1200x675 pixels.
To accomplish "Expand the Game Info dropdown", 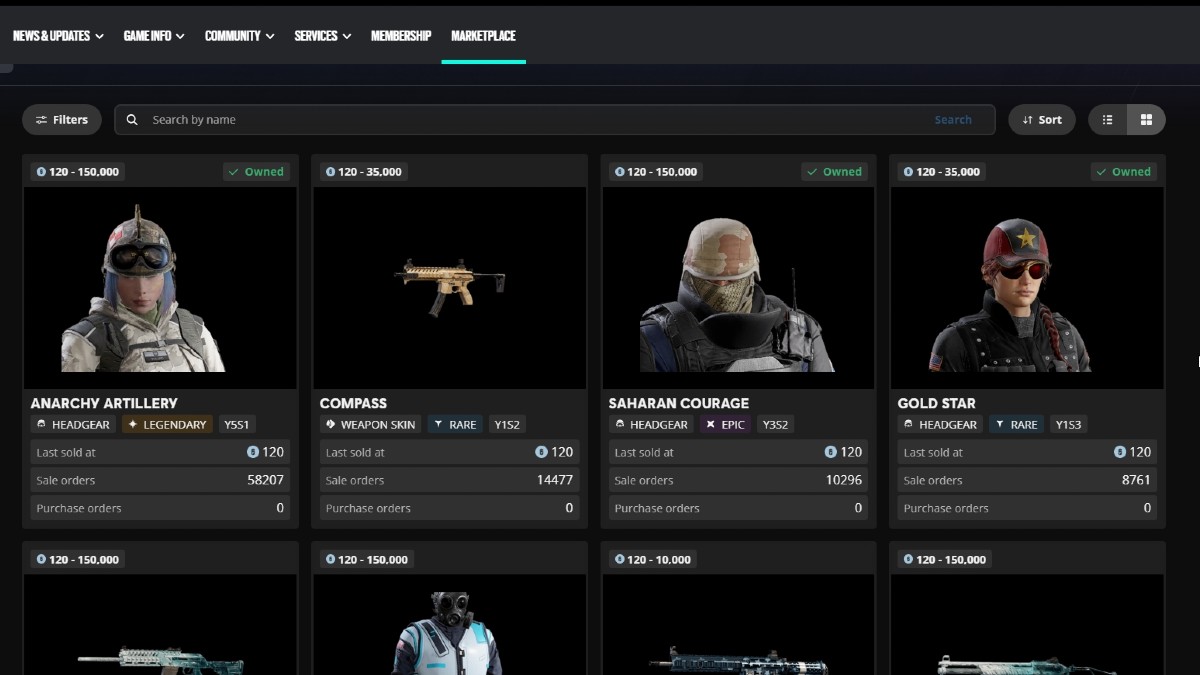I will [153, 35].
